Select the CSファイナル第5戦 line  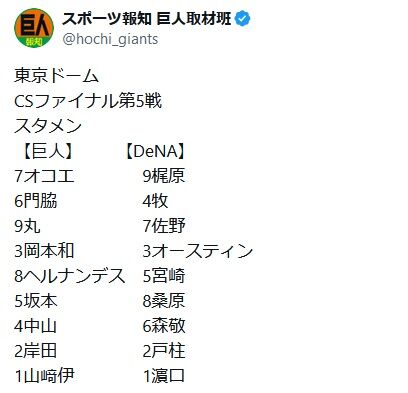coord(88,101)
